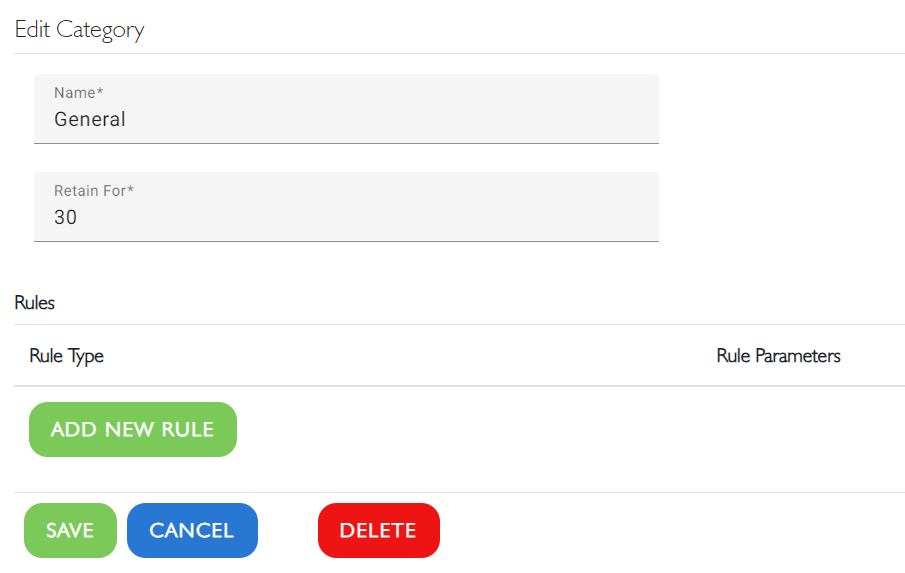
Task: Click the green SAVE button
Action: [70, 530]
